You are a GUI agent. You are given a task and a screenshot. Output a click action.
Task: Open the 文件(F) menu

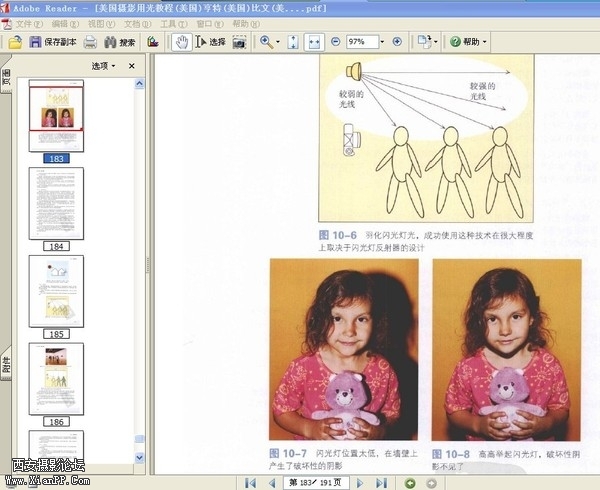pos(29,22)
